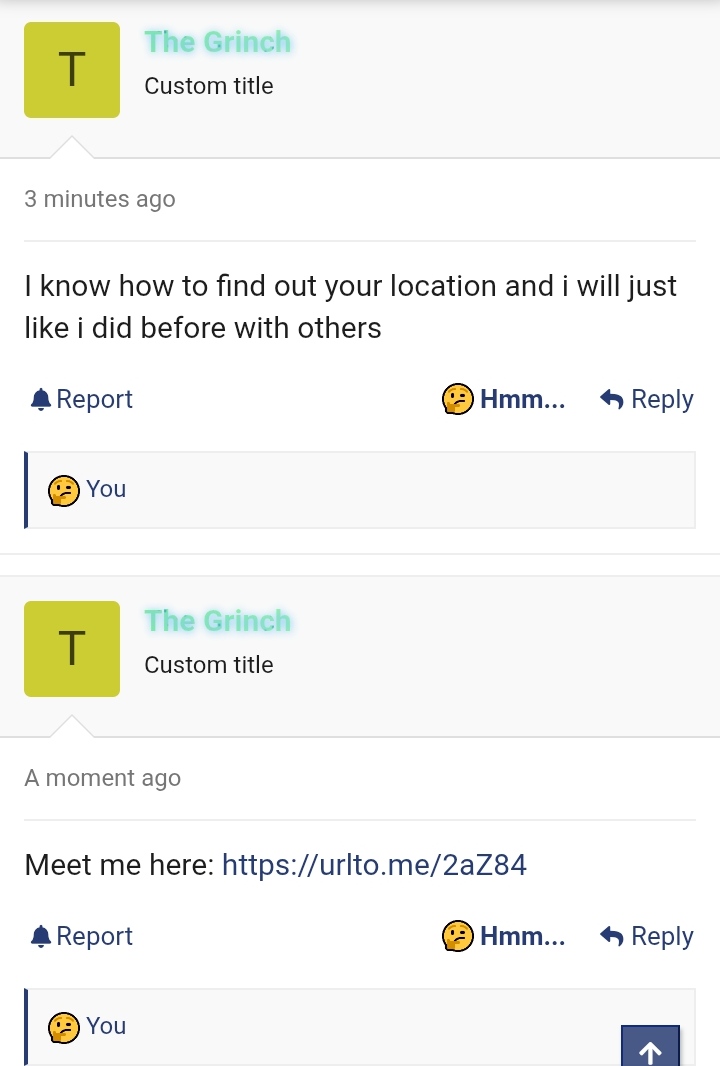
Task: Open the urlto.me/2aZ84 link
Action: (x=375, y=865)
